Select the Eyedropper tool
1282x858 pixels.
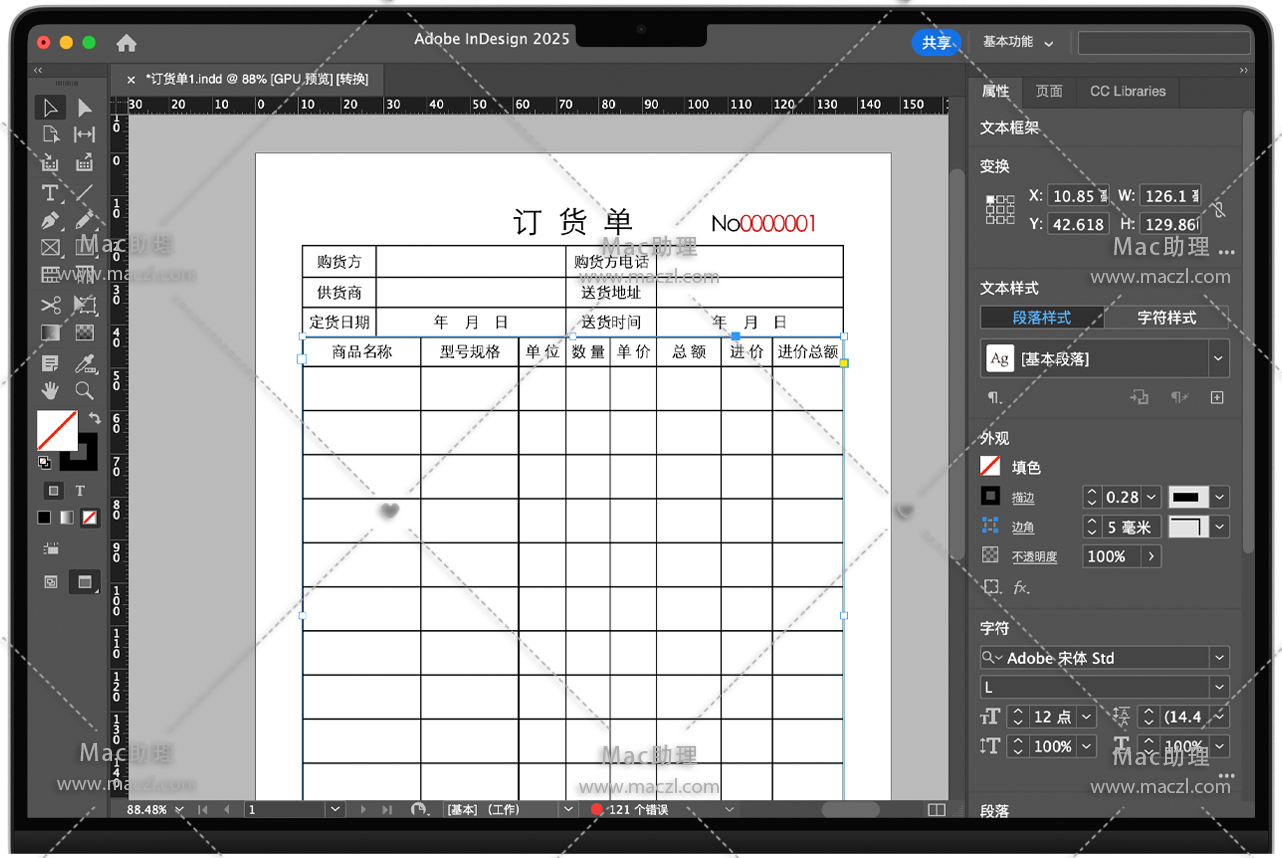coord(85,362)
